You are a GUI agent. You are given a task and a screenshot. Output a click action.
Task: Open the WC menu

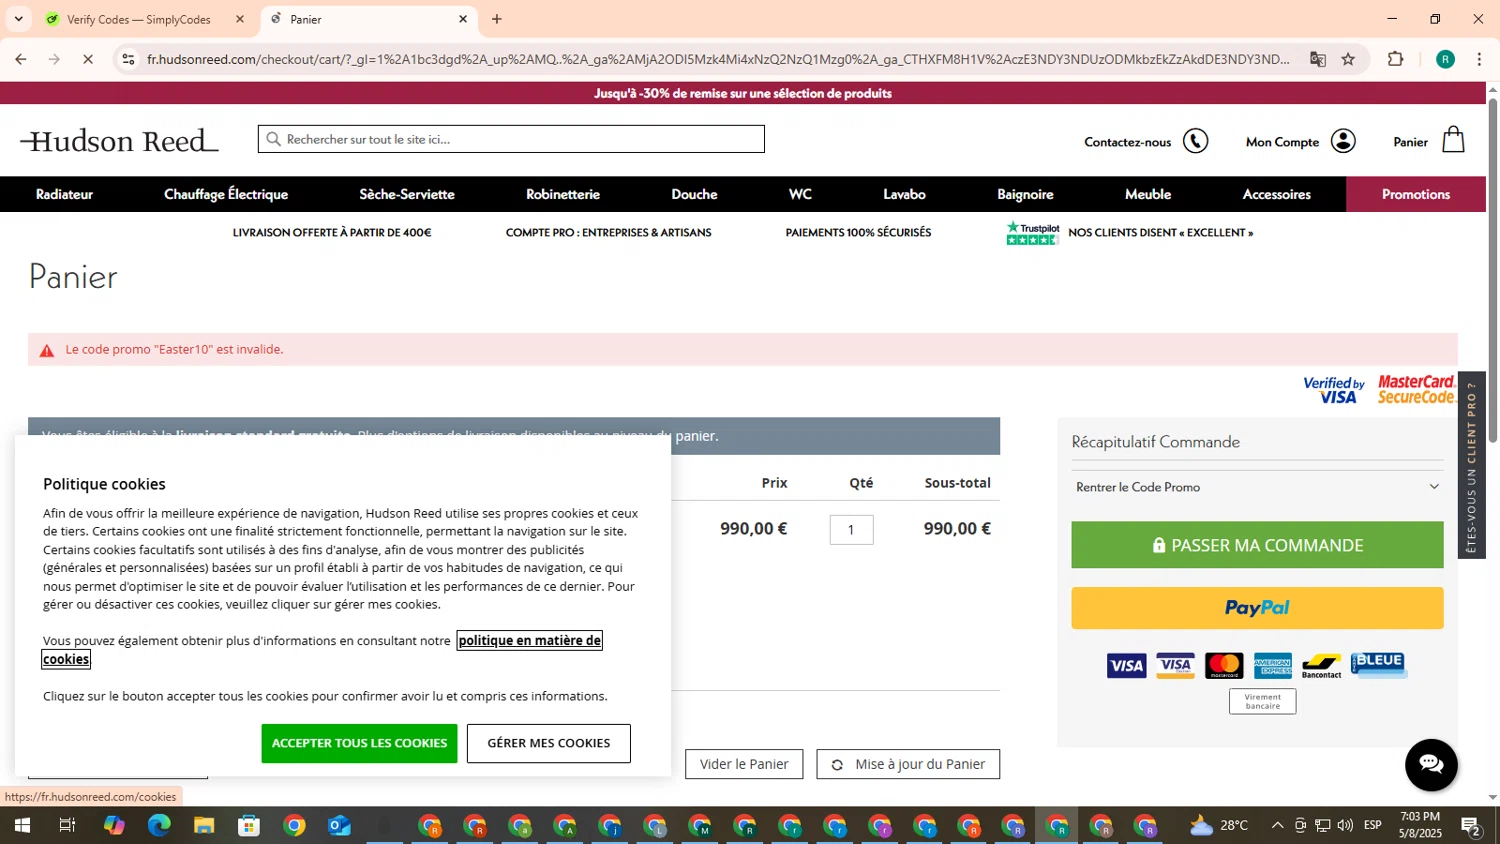(800, 194)
